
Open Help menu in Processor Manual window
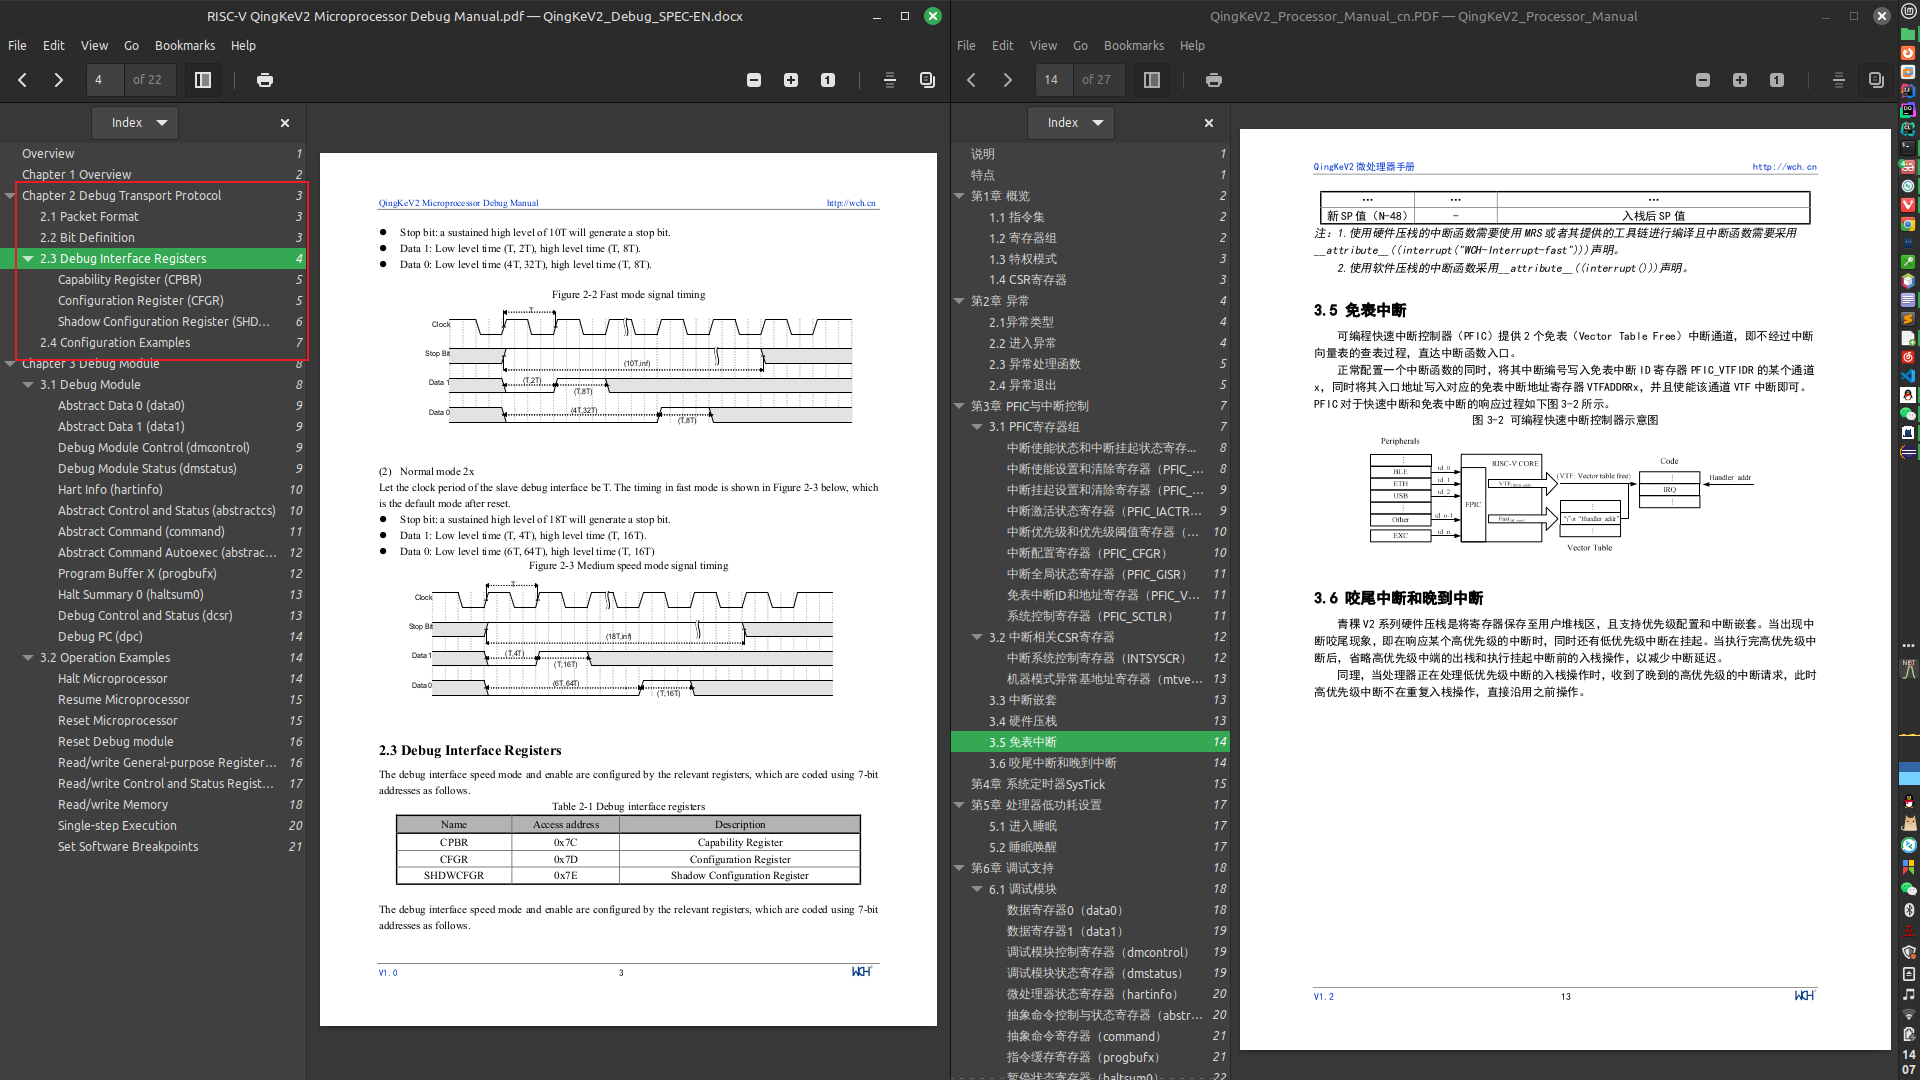pyautogui.click(x=1192, y=46)
